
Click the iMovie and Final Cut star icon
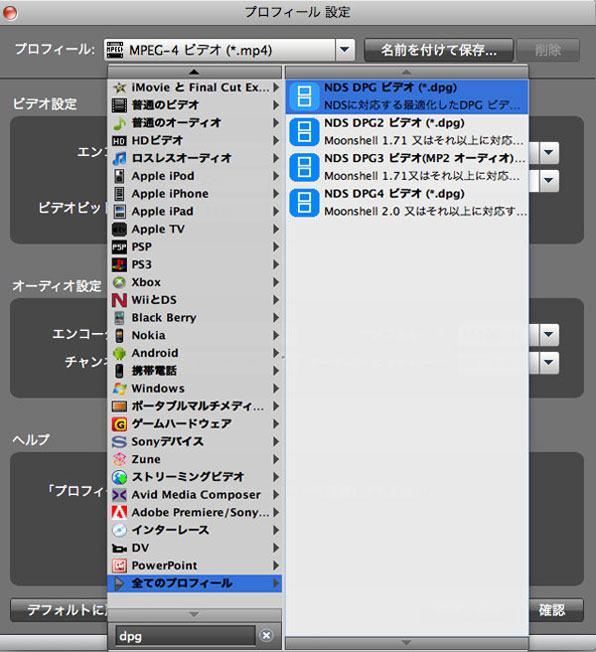pos(119,87)
